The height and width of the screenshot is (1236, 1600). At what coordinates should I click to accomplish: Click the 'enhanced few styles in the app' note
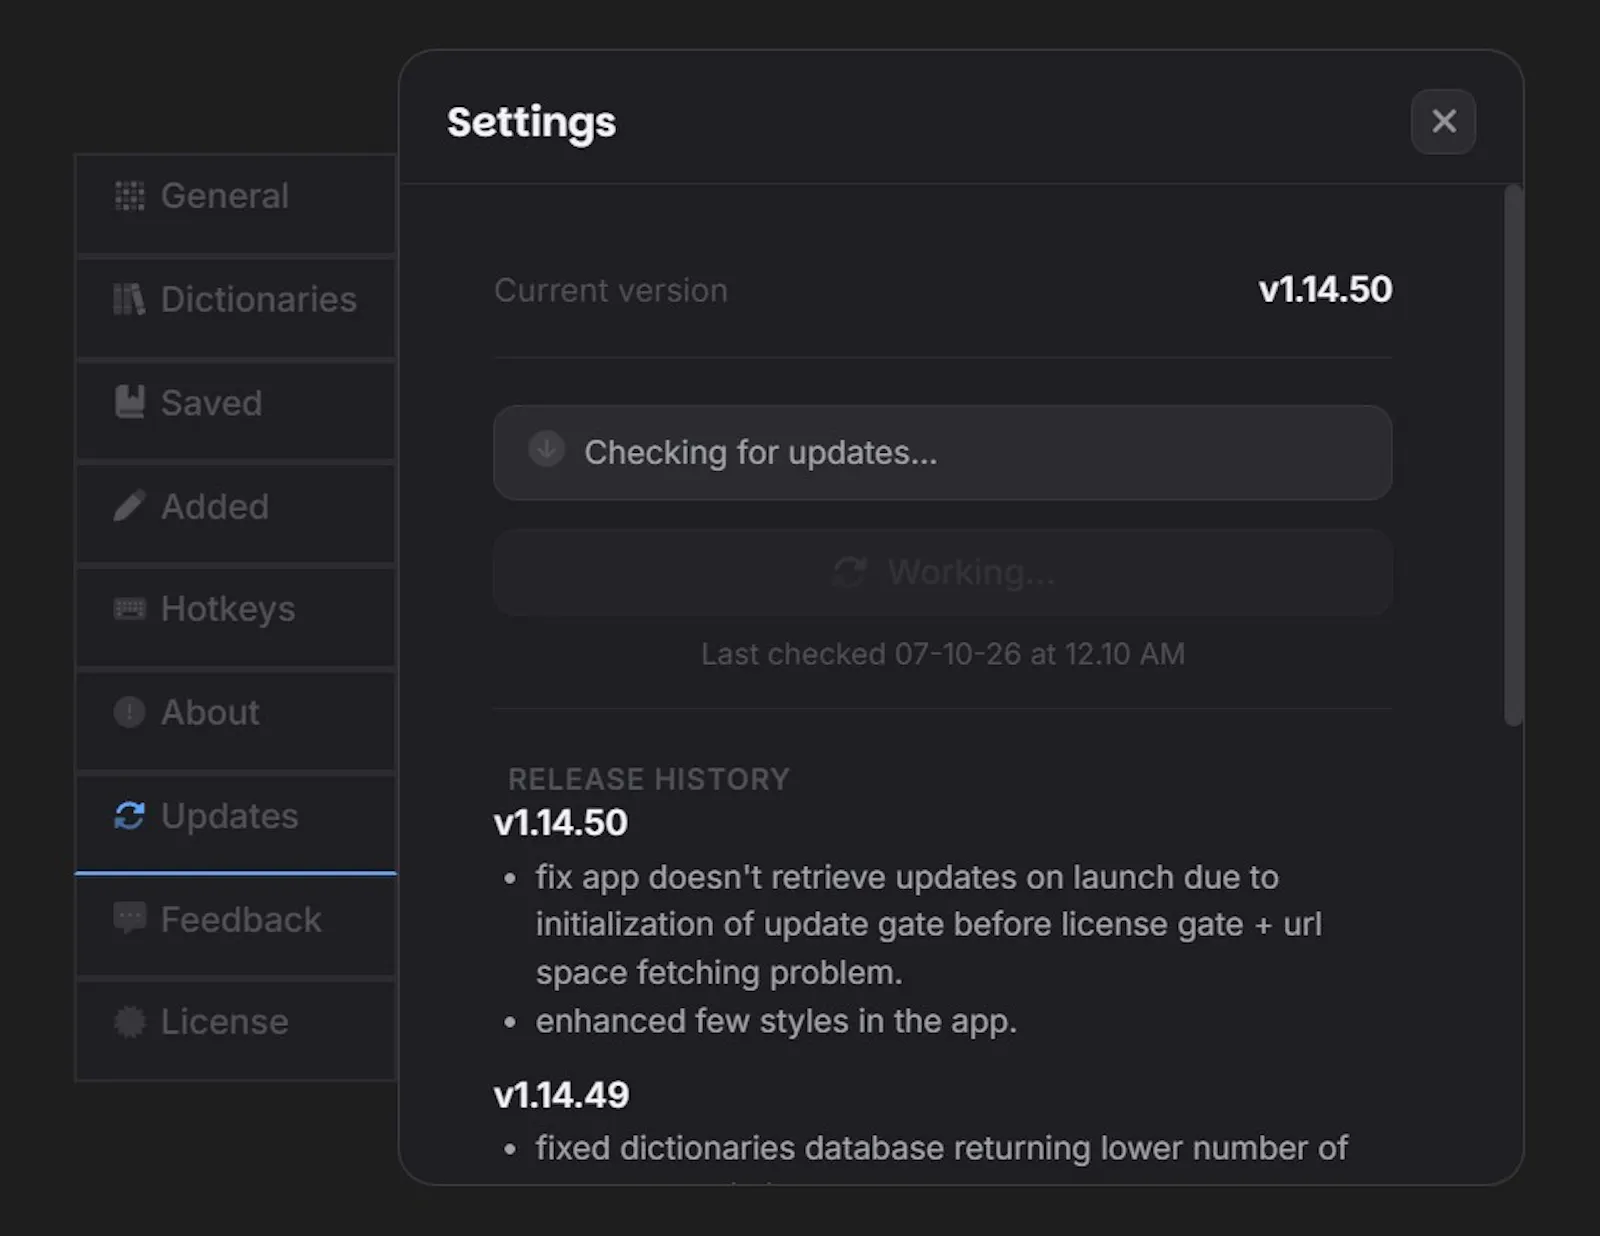pyautogui.click(x=776, y=1021)
